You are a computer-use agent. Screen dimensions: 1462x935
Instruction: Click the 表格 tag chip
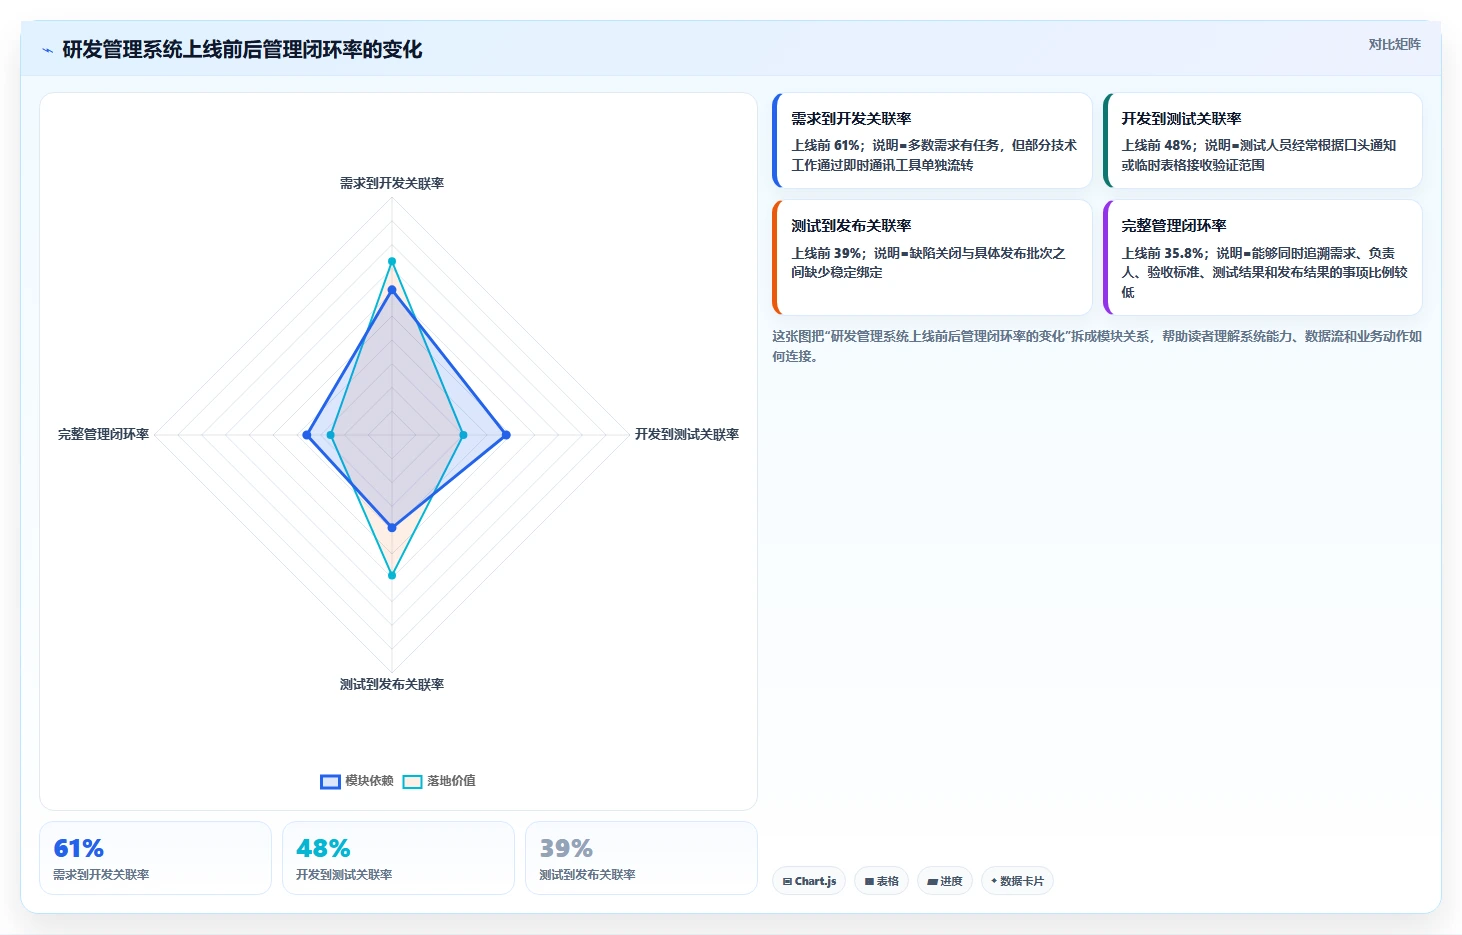tap(881, 881)
